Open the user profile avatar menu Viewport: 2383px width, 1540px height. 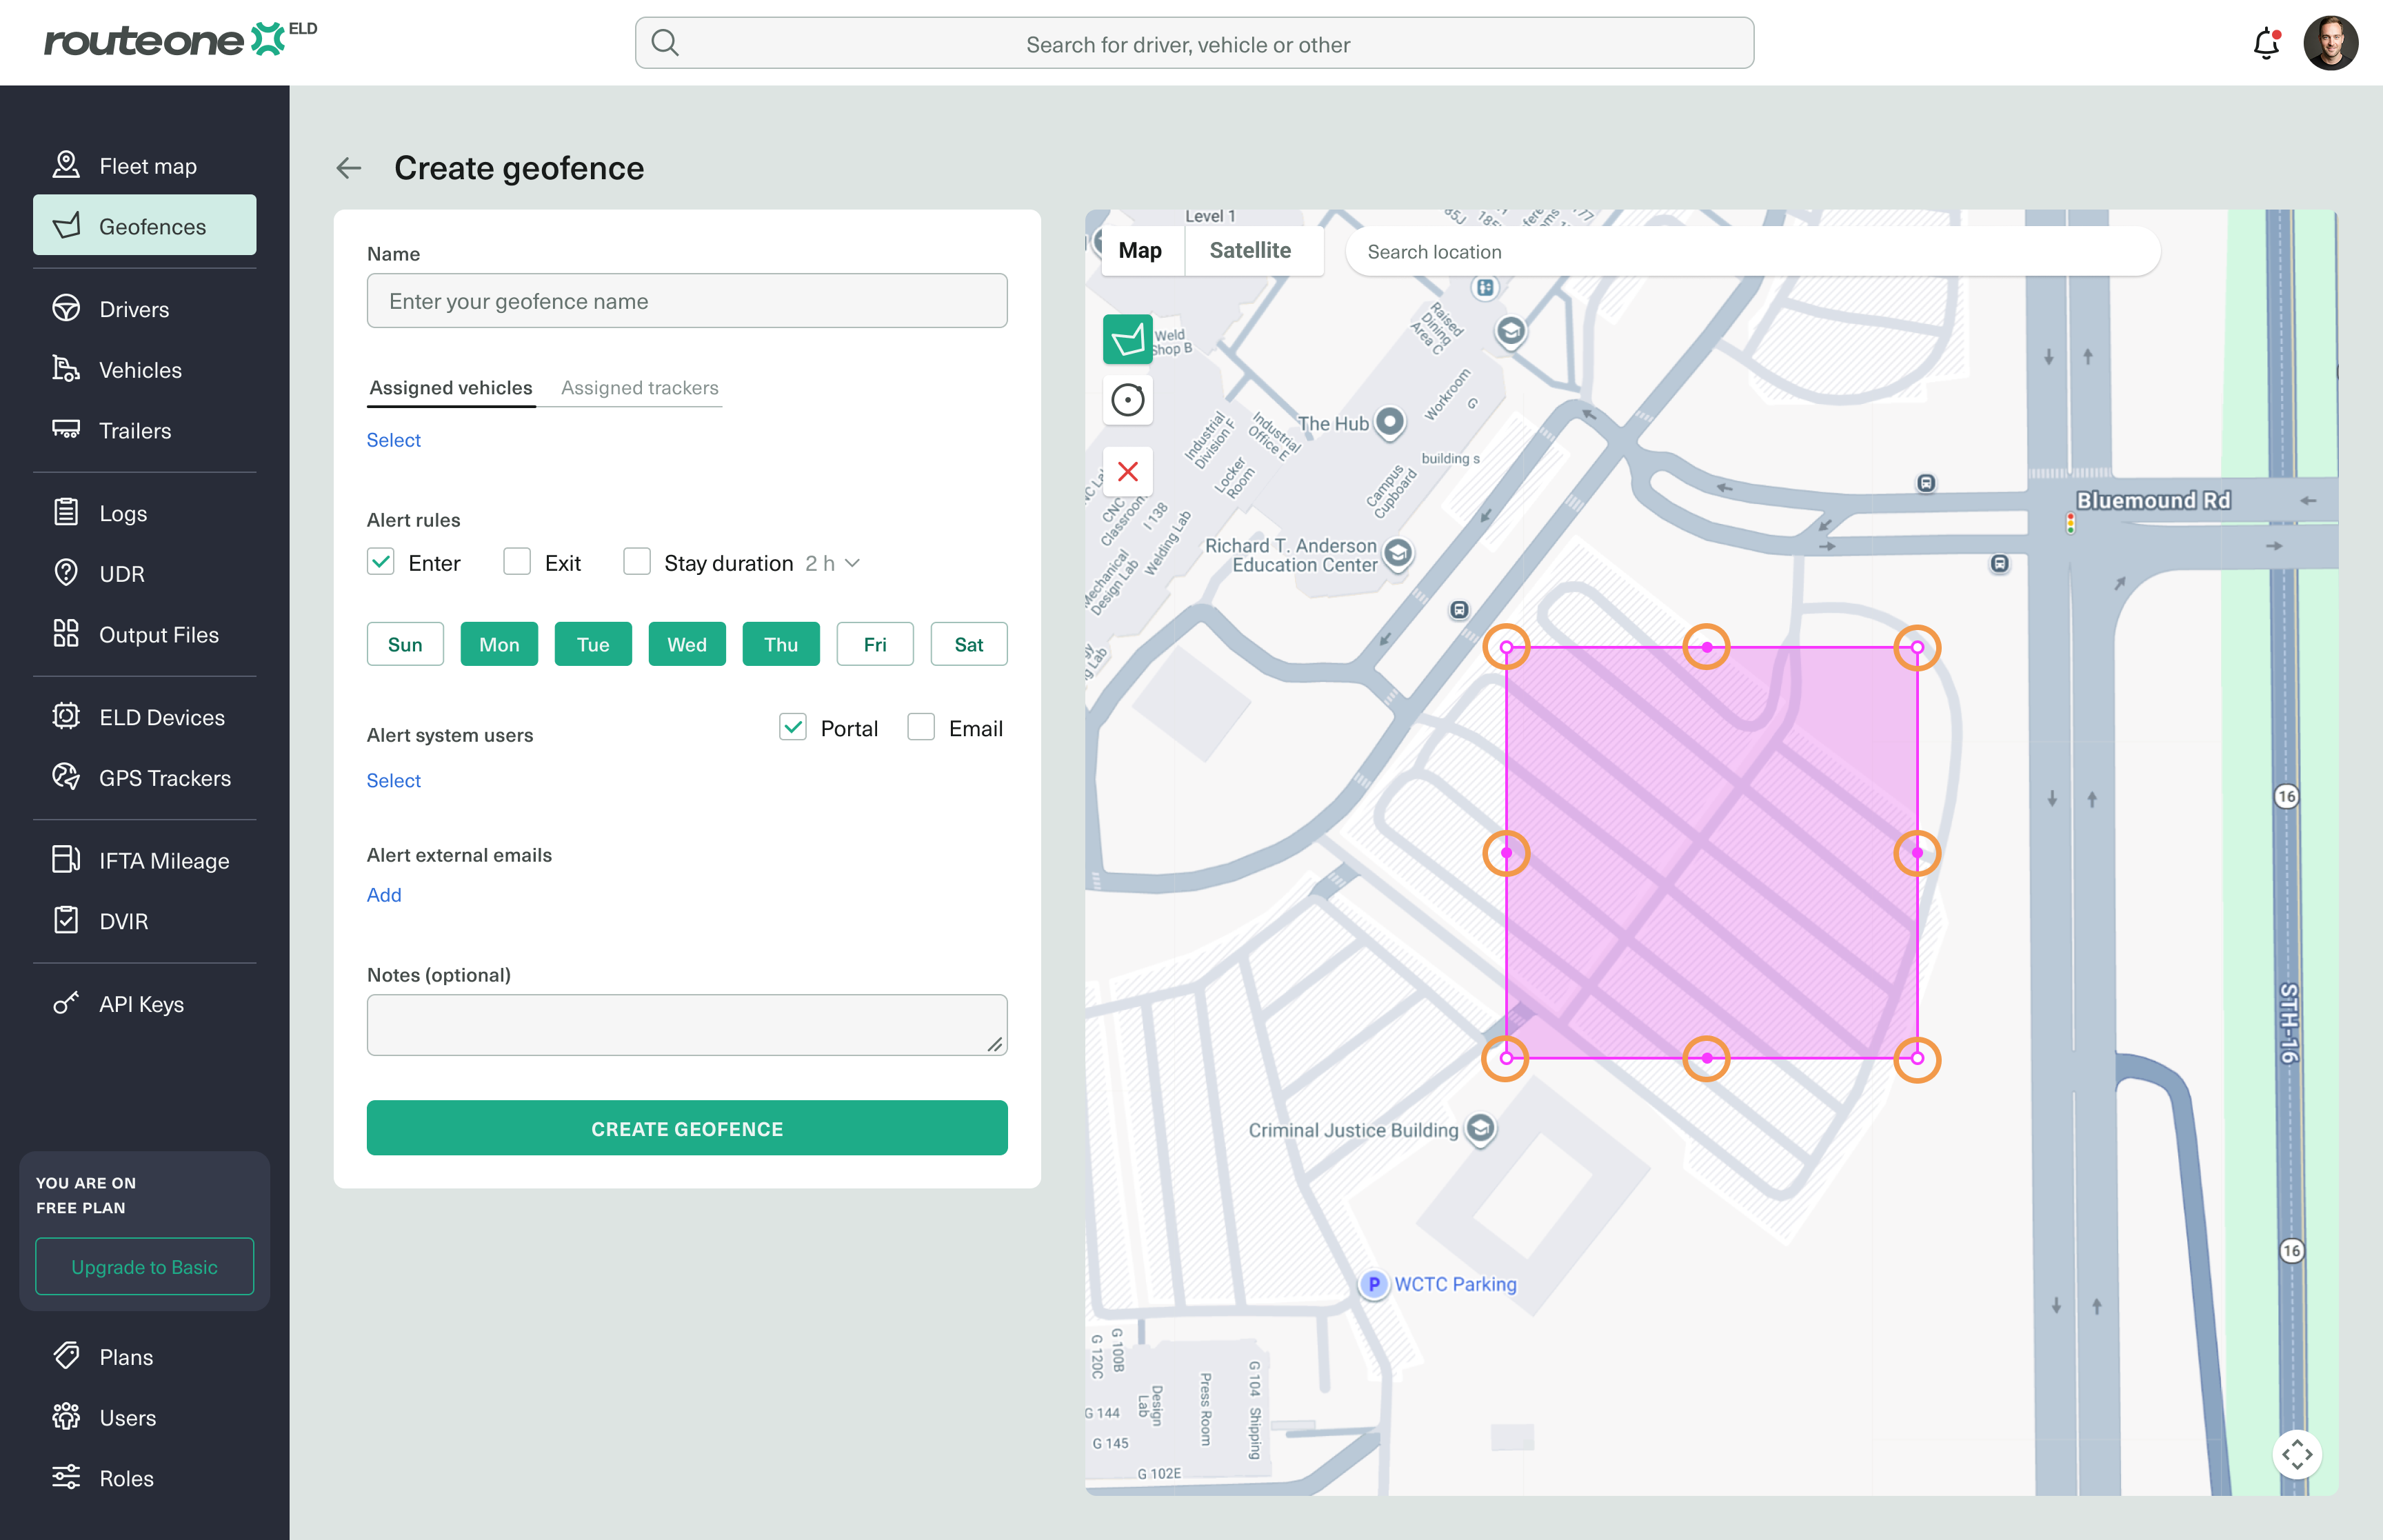pos(2330,43)
